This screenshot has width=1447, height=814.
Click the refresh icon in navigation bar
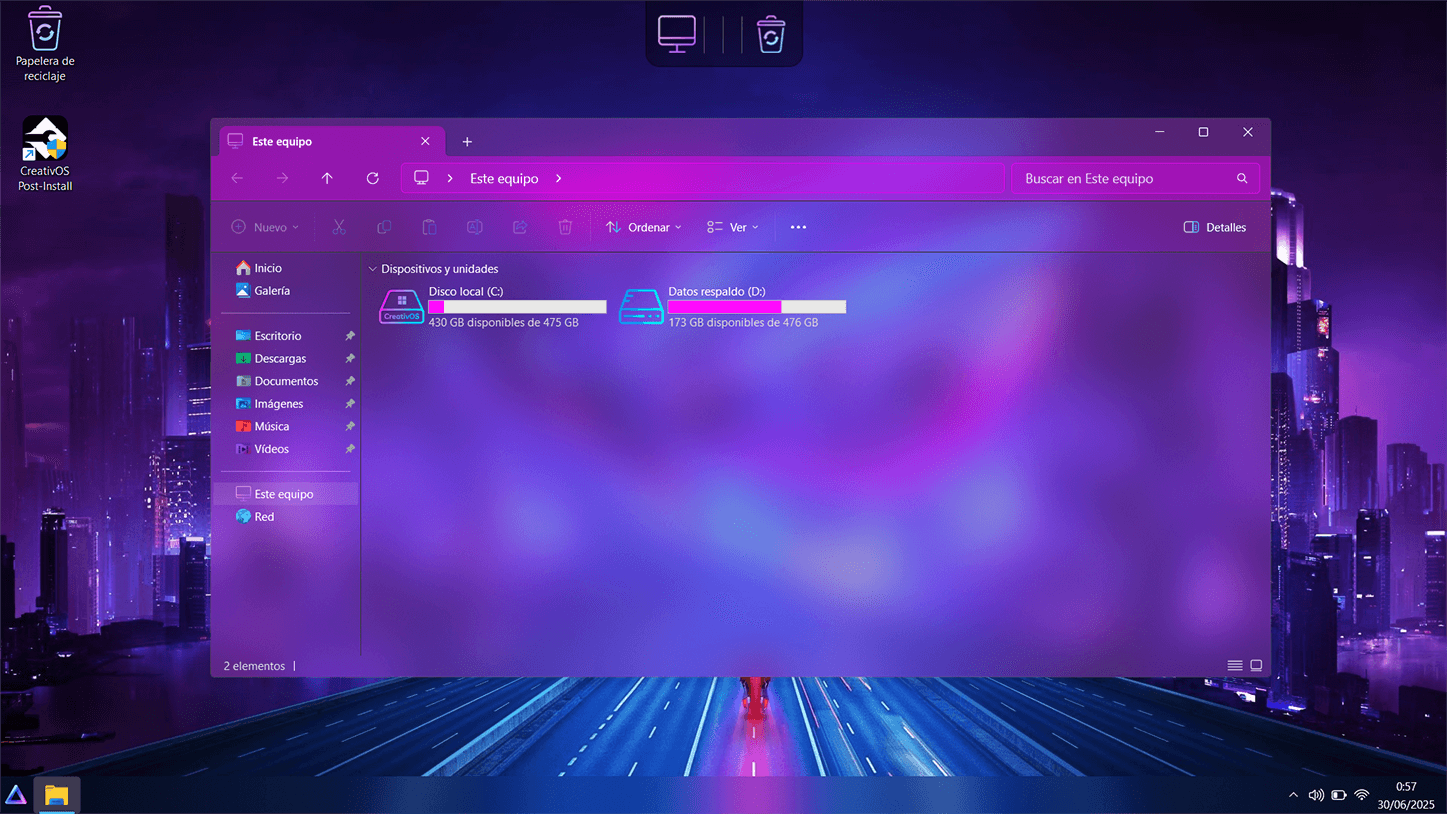(372, 178)
